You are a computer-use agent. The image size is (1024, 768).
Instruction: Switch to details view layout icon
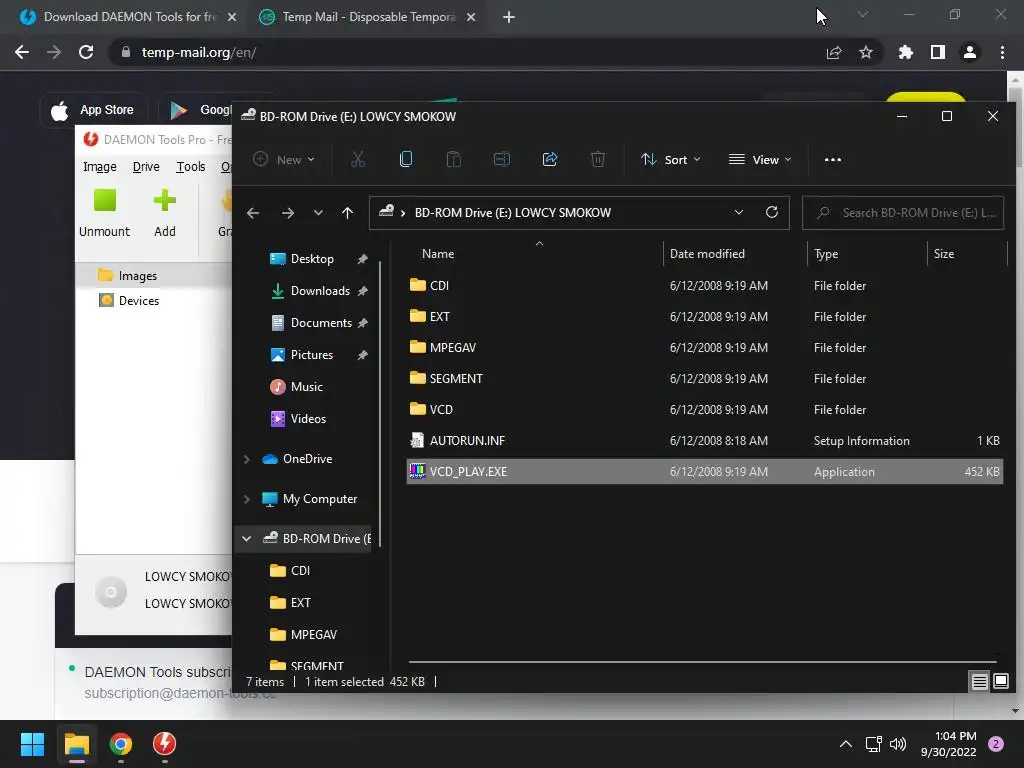click(x=979, y=682)
